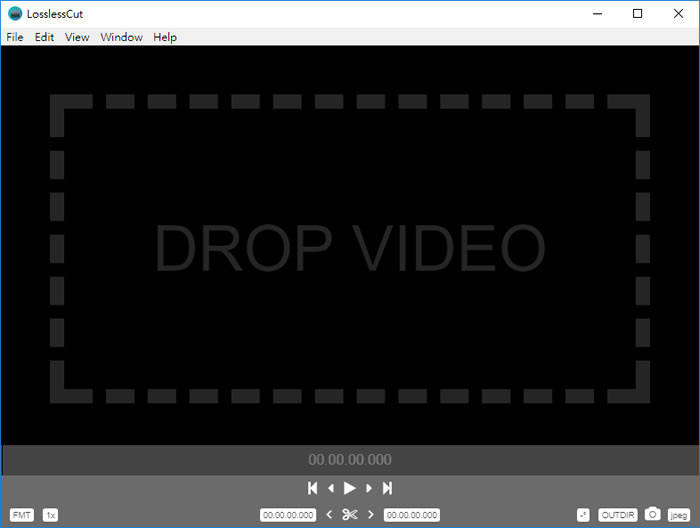
Task: Open the Edit menu
Action: (44, 37)
